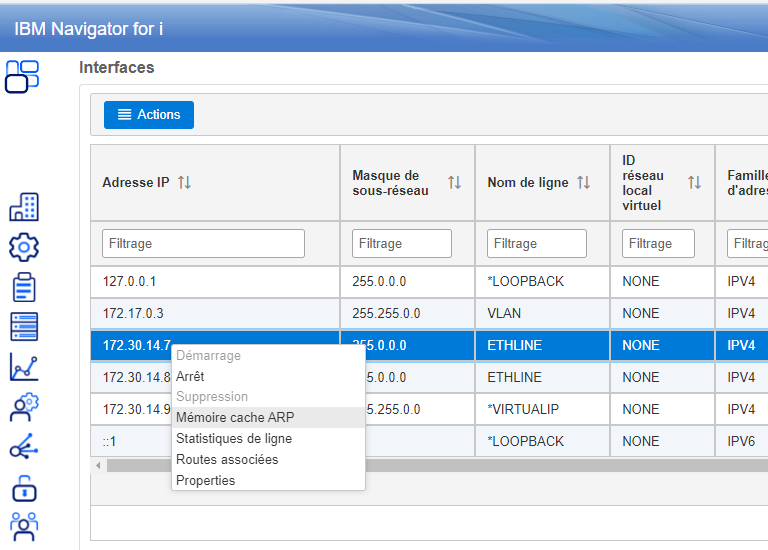Image resolution: width=768 pixels, height=550 pixels.
Task: Select the ::1 IPv6 address cell
Action: (110, 442)
